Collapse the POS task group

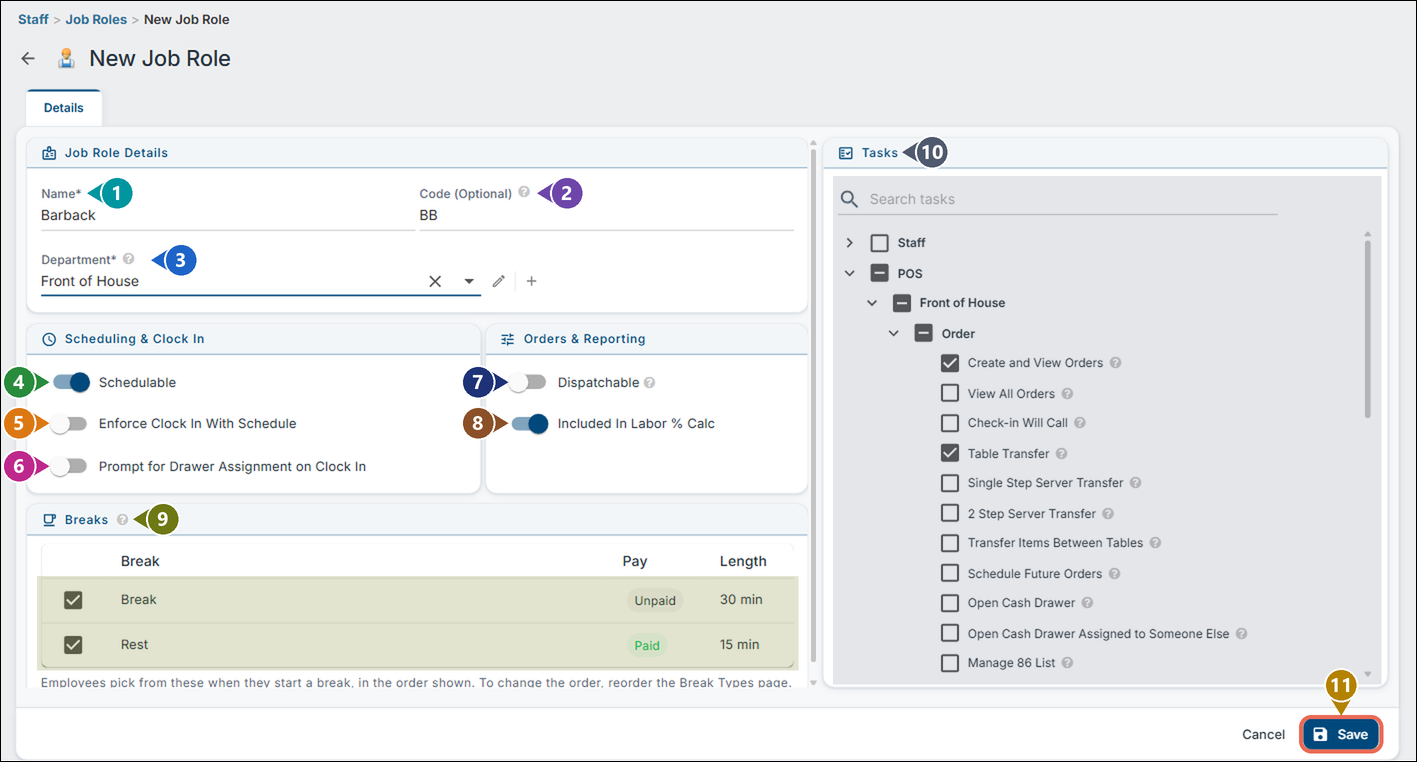pos(850,273)
